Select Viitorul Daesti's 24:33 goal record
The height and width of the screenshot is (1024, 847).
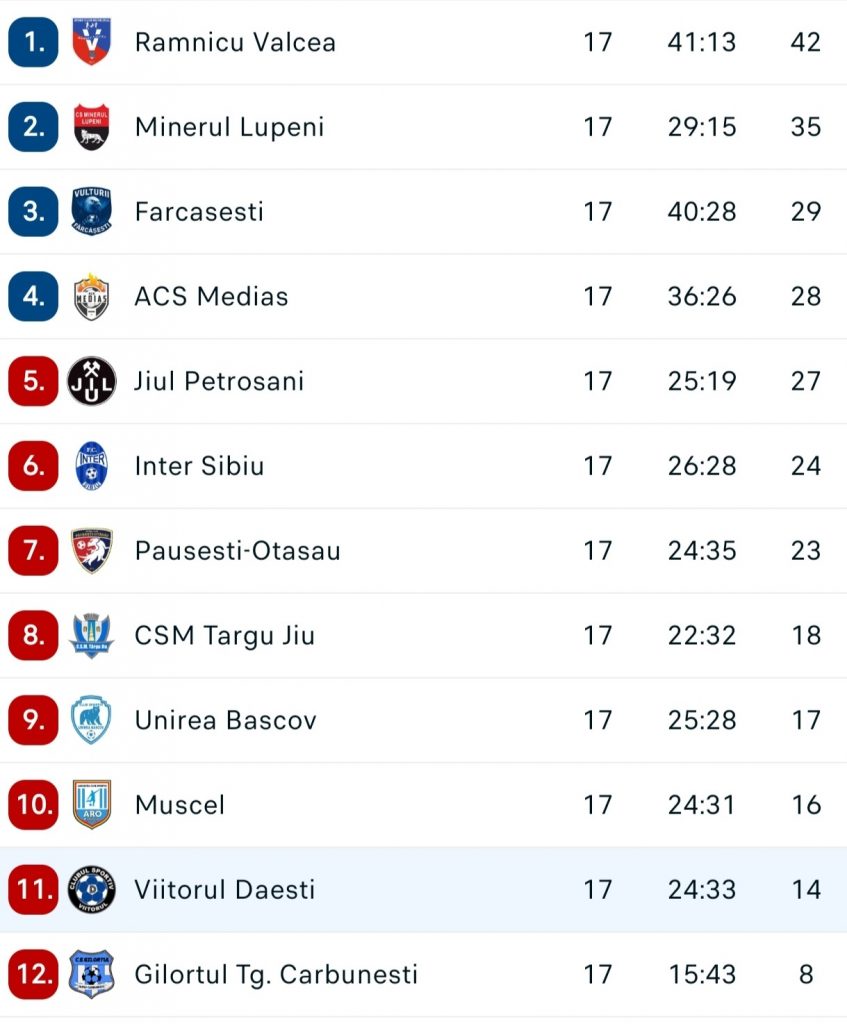coord(701,889)
